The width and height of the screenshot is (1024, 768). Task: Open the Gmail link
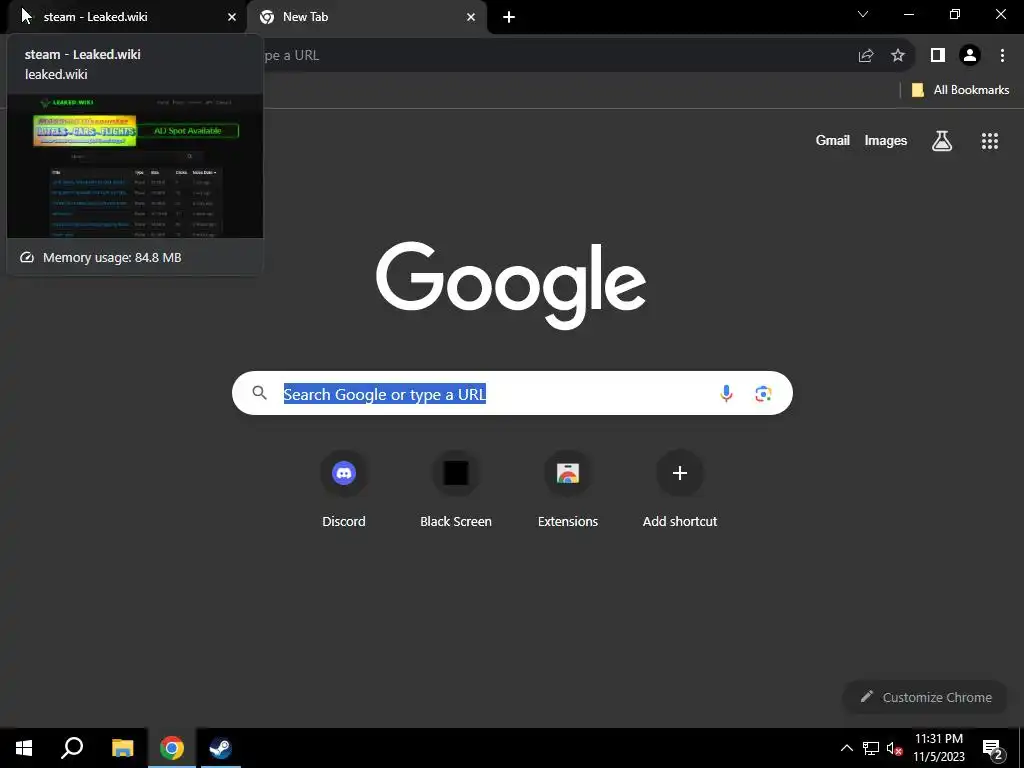tap(833, 140)
